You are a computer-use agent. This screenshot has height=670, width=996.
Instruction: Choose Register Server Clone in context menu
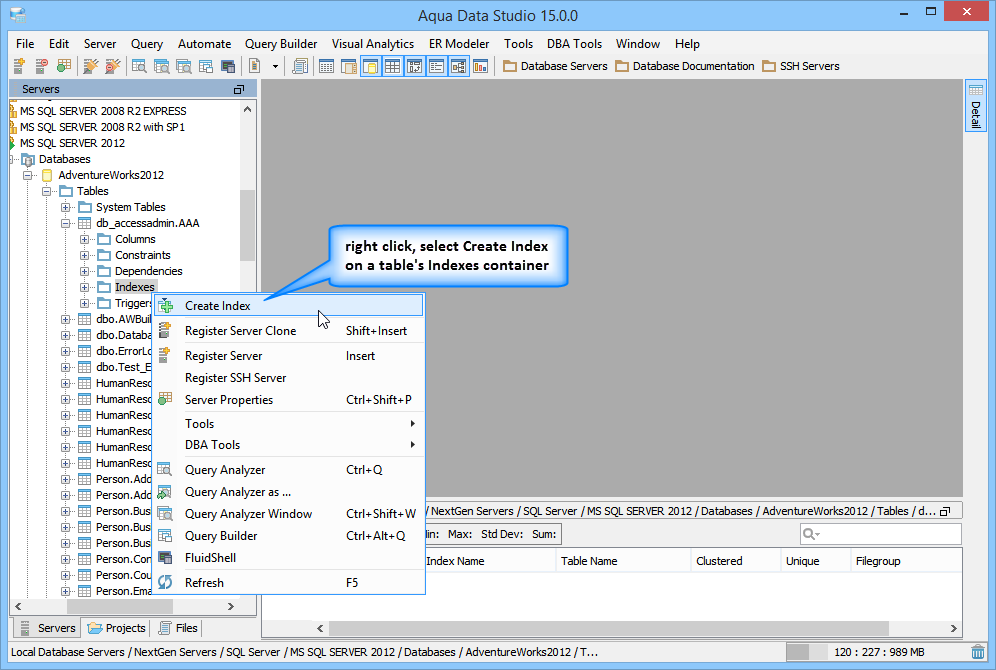[289, 331]
